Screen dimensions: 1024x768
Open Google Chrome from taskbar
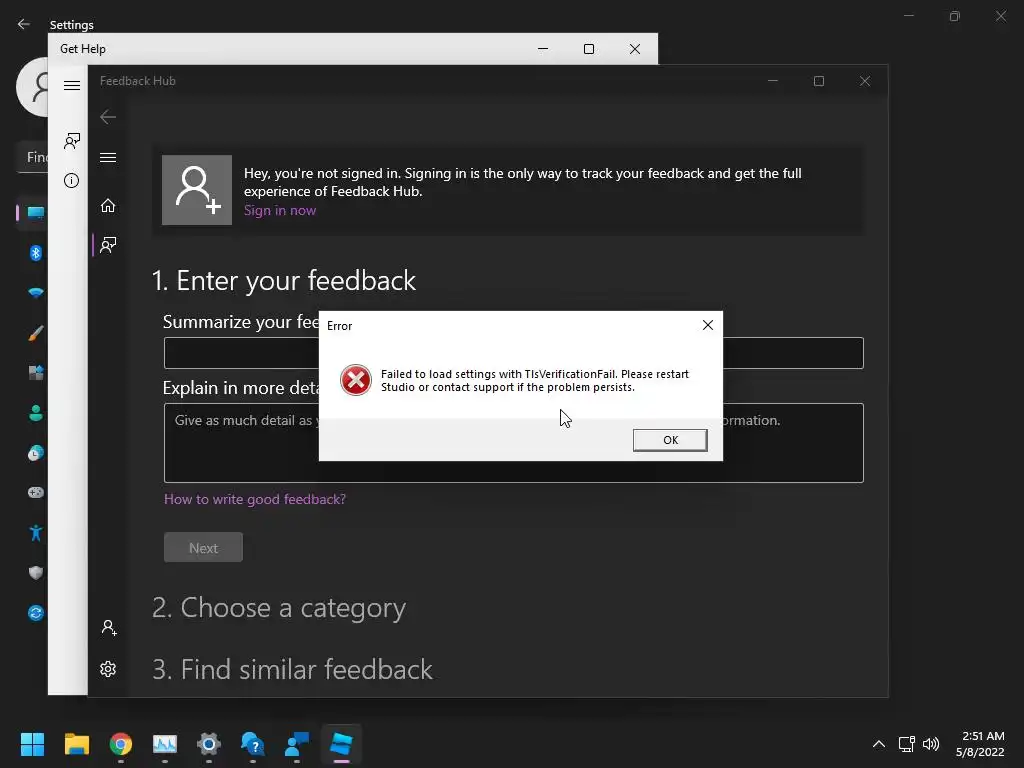coord(120,744)
